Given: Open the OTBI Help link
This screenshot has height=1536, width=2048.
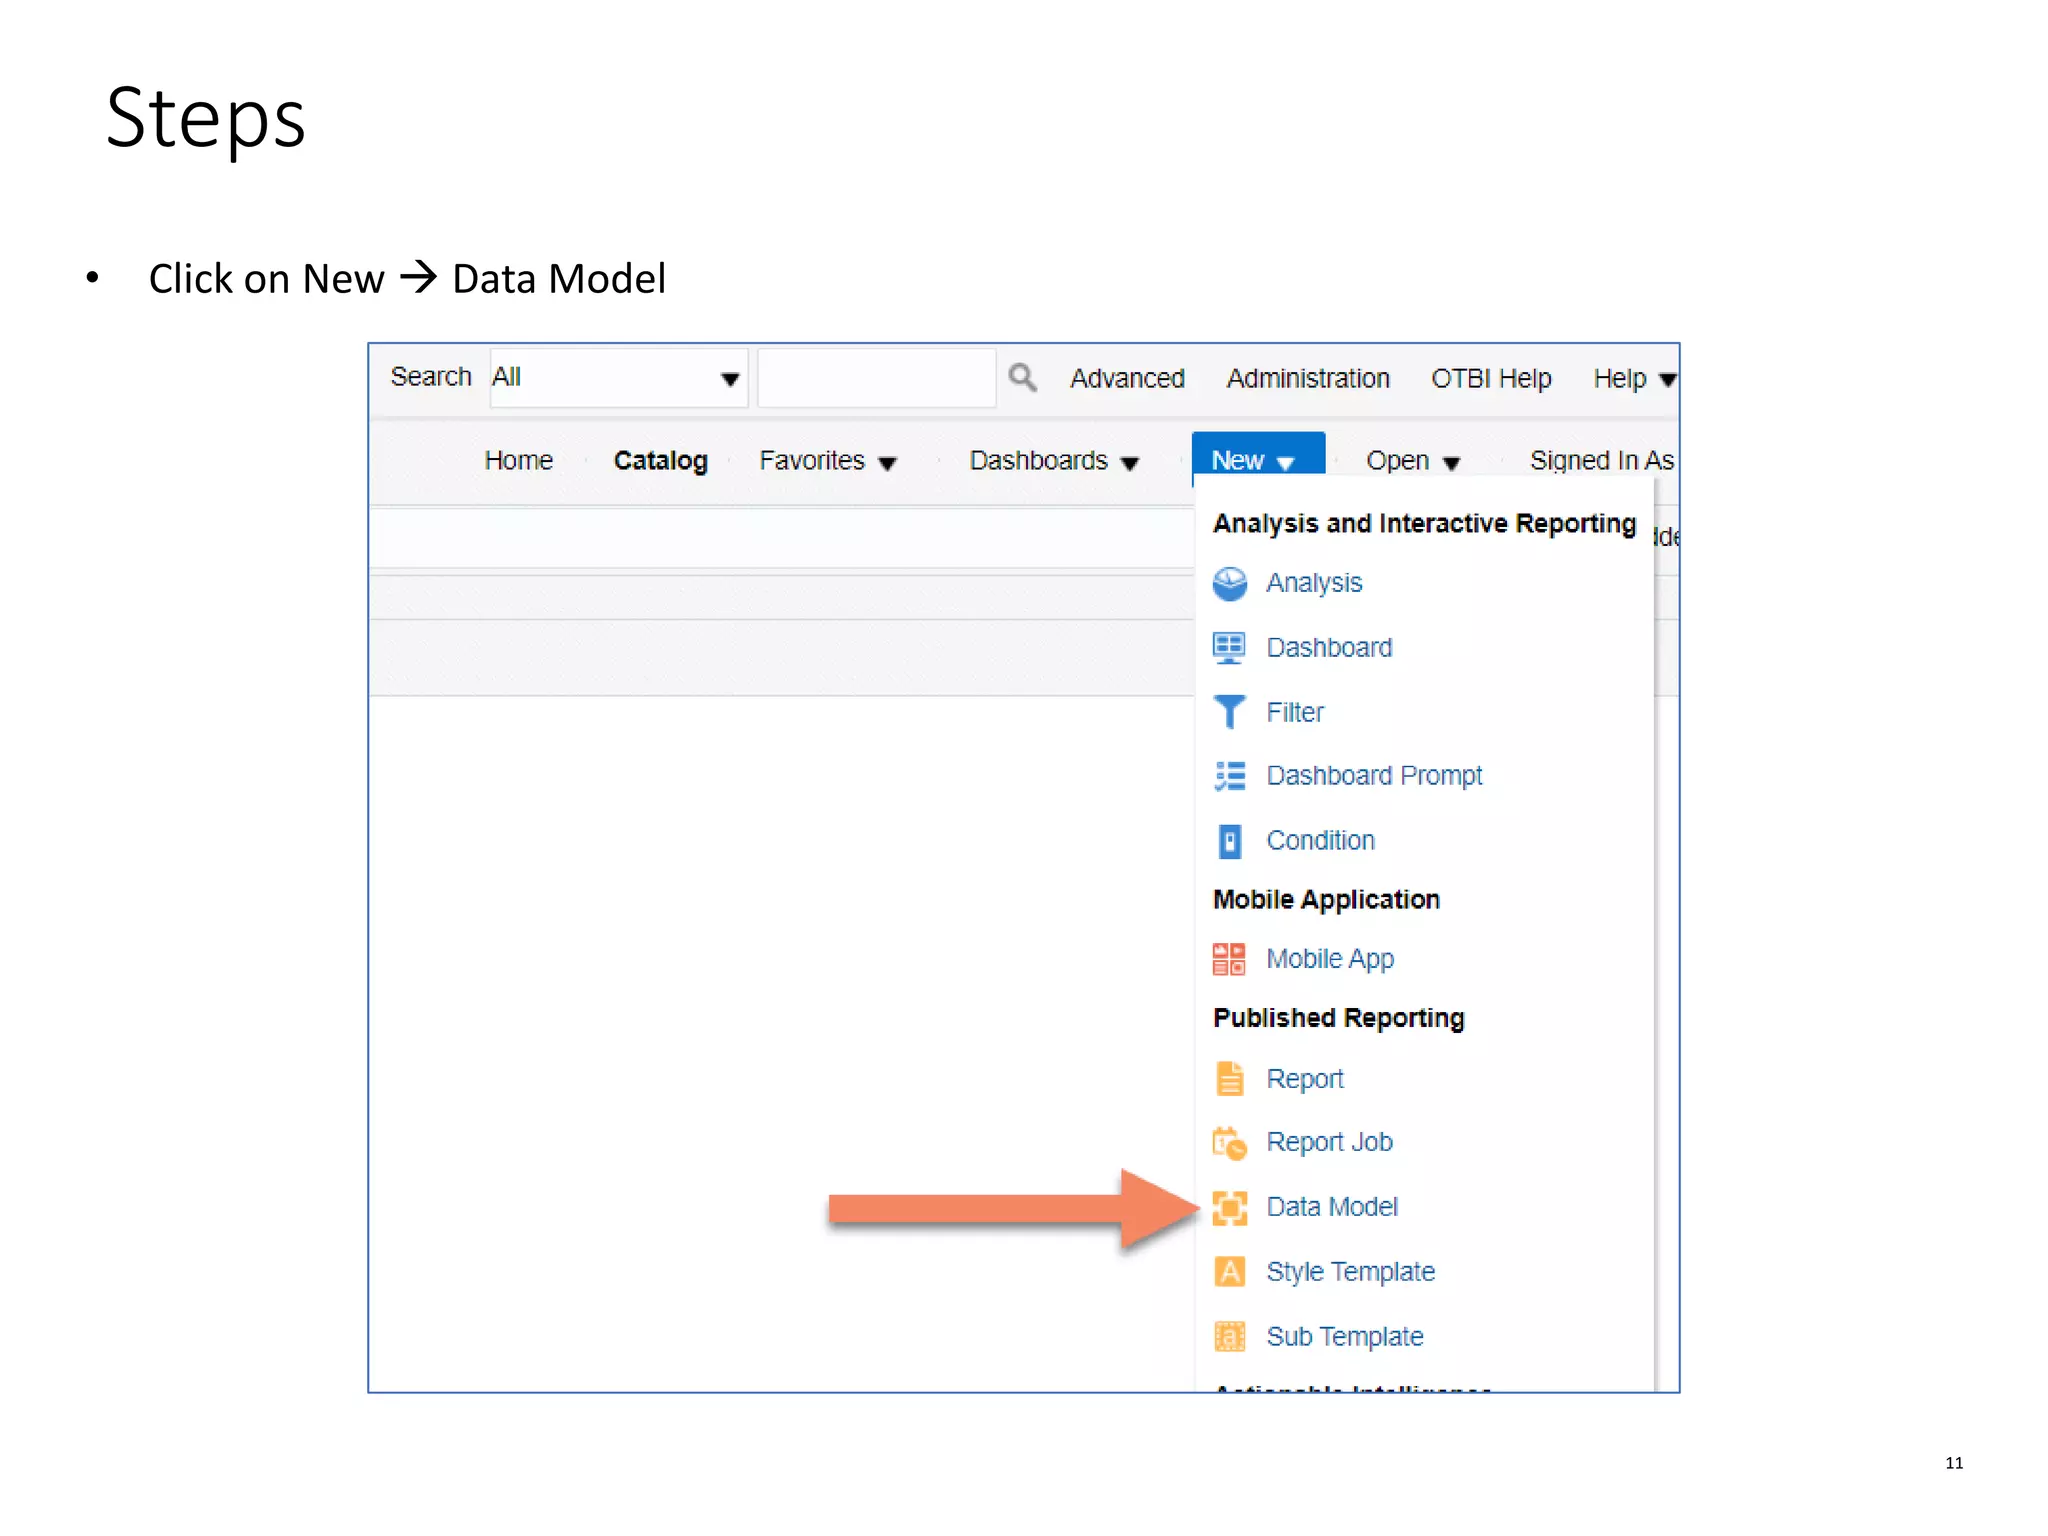Looking at the screenshot, I should click(x=1491, y=378).
